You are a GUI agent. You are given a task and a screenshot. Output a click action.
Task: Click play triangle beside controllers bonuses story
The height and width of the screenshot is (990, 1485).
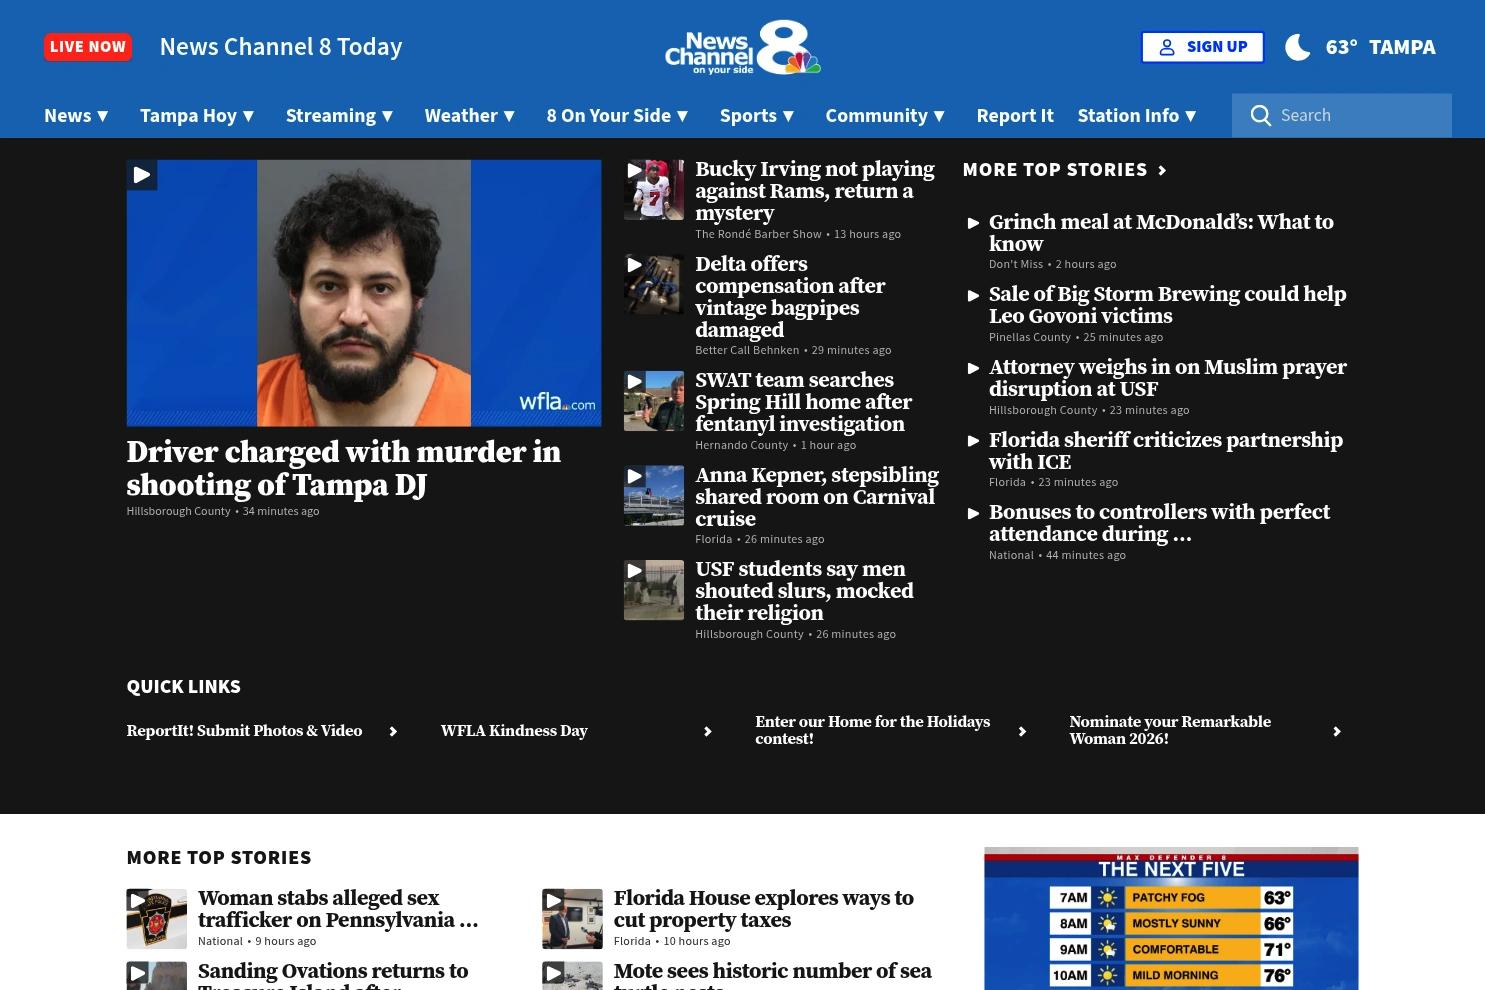click(973, 513)
